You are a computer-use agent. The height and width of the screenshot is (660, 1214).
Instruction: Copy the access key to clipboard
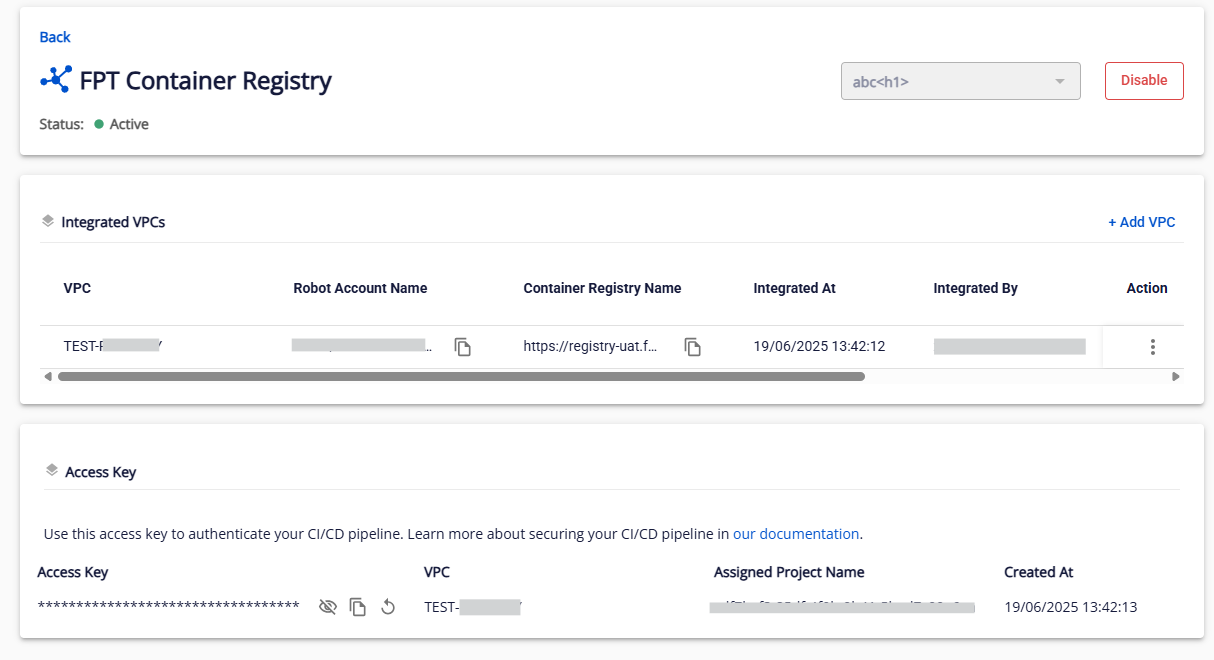tap(358, 607)
